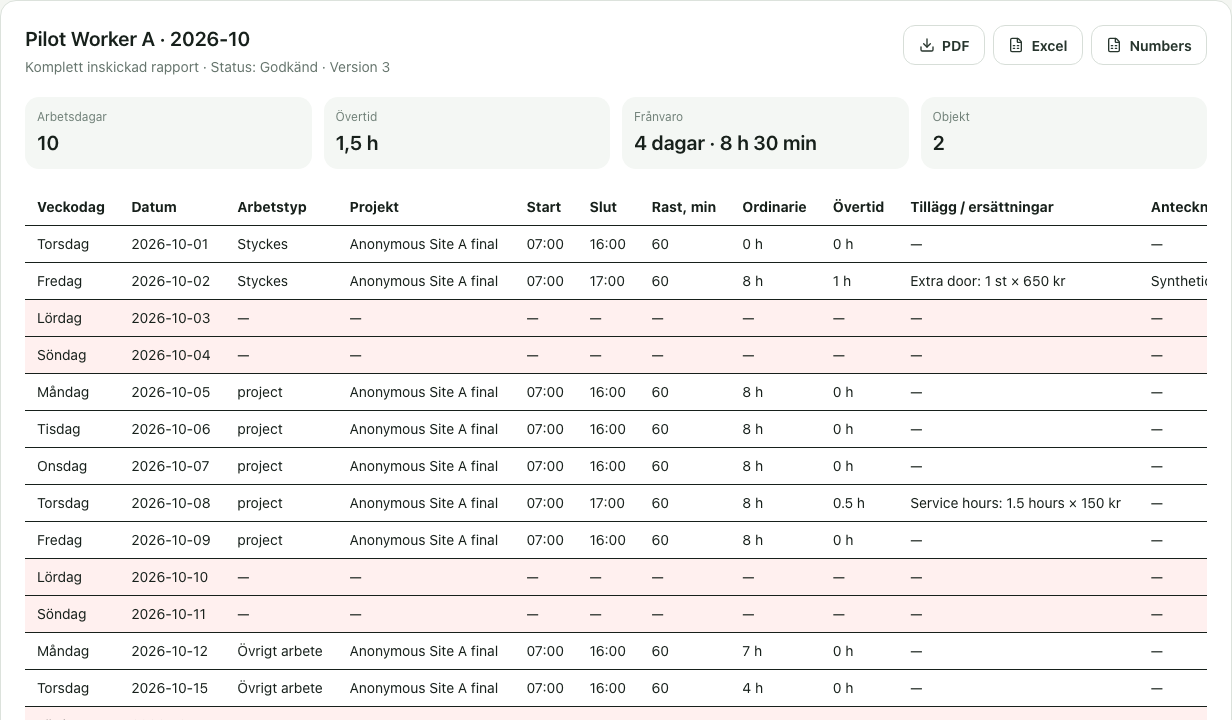
Task: Export the report to Excel
Action: [1038, 45]
